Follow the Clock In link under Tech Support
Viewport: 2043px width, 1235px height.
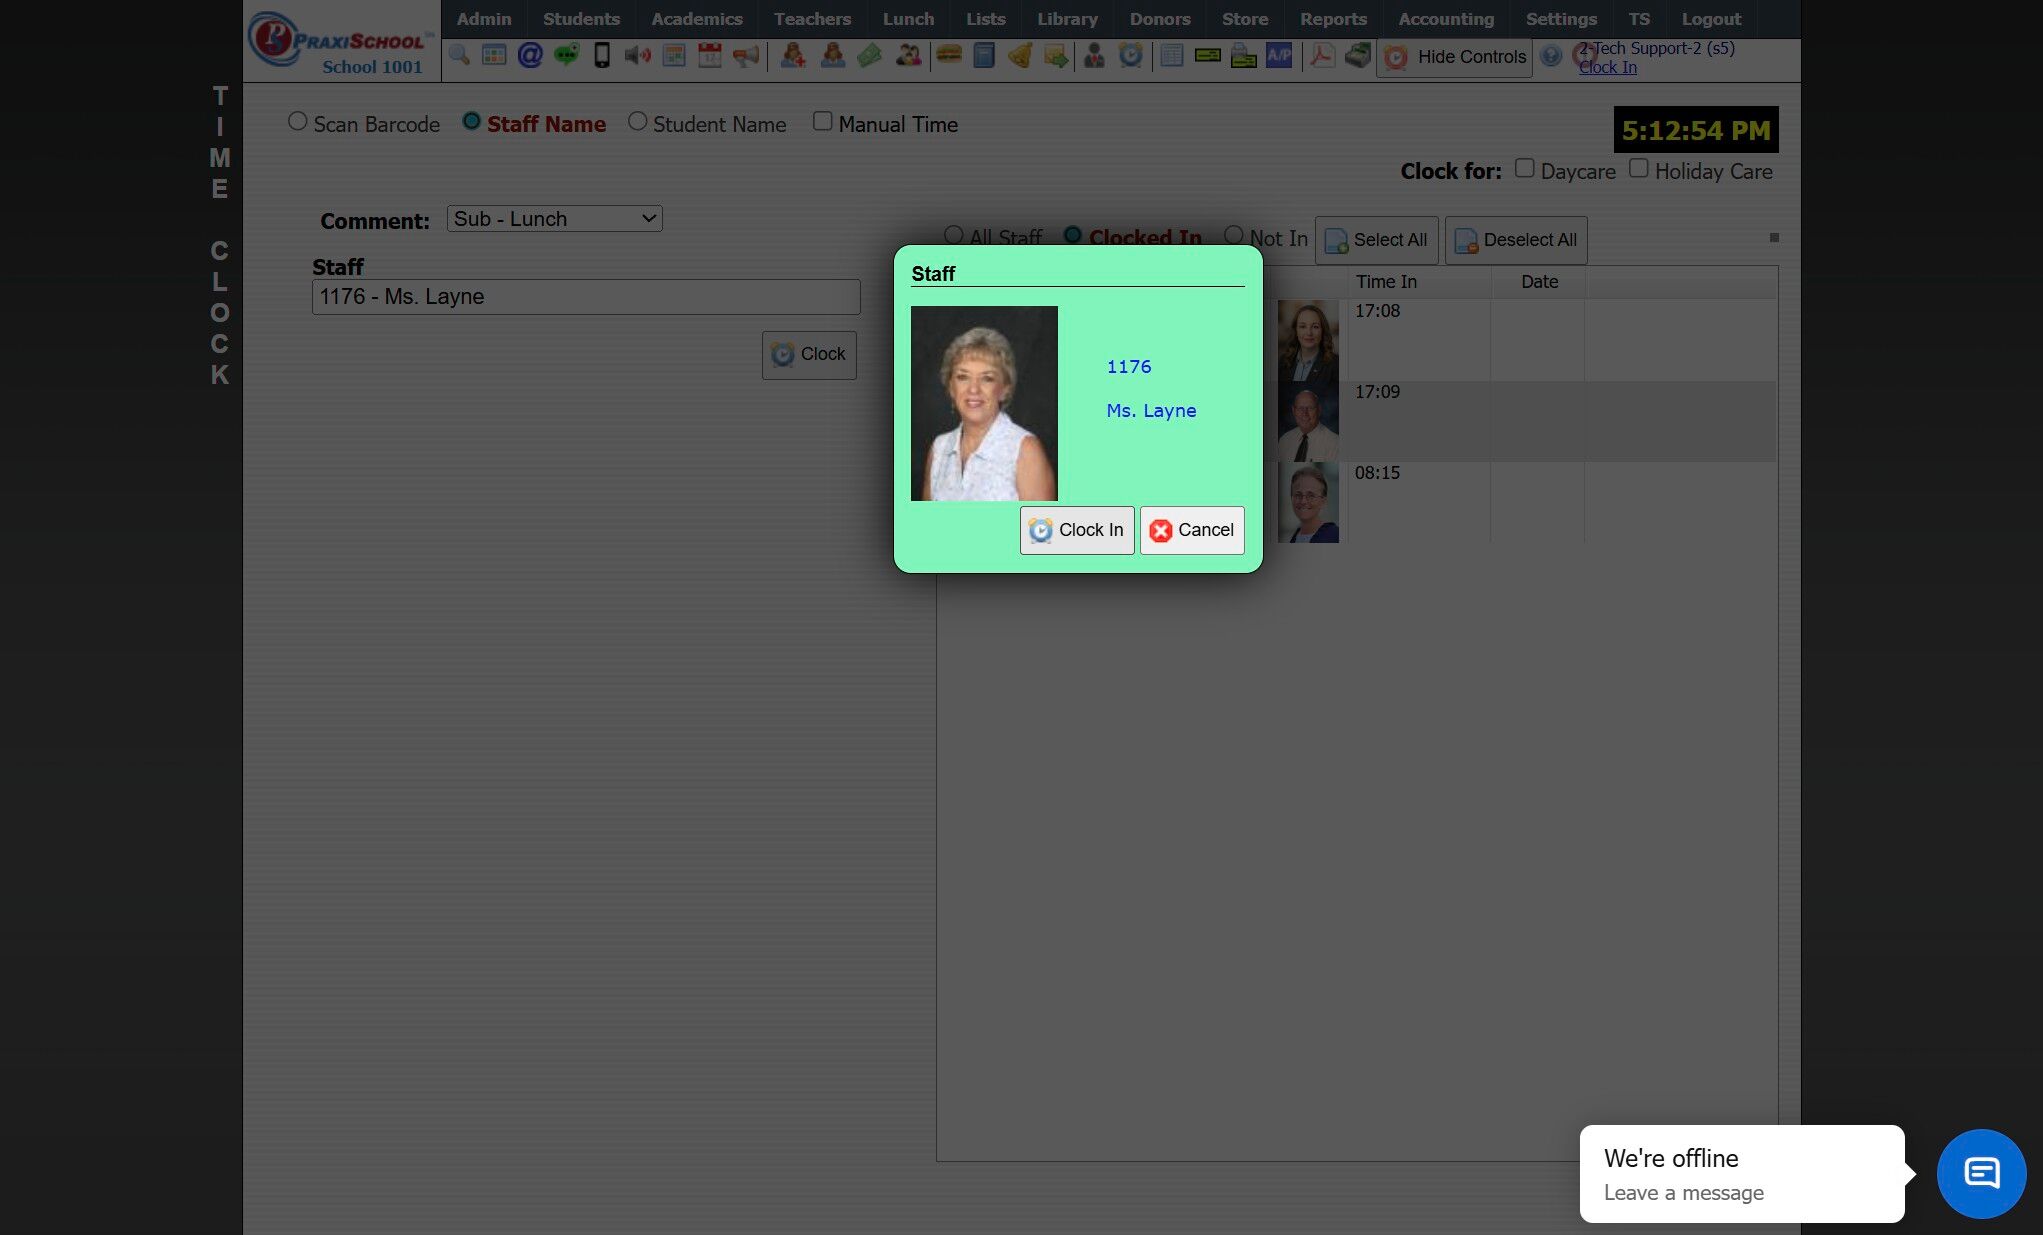[x=1607, y=68]
